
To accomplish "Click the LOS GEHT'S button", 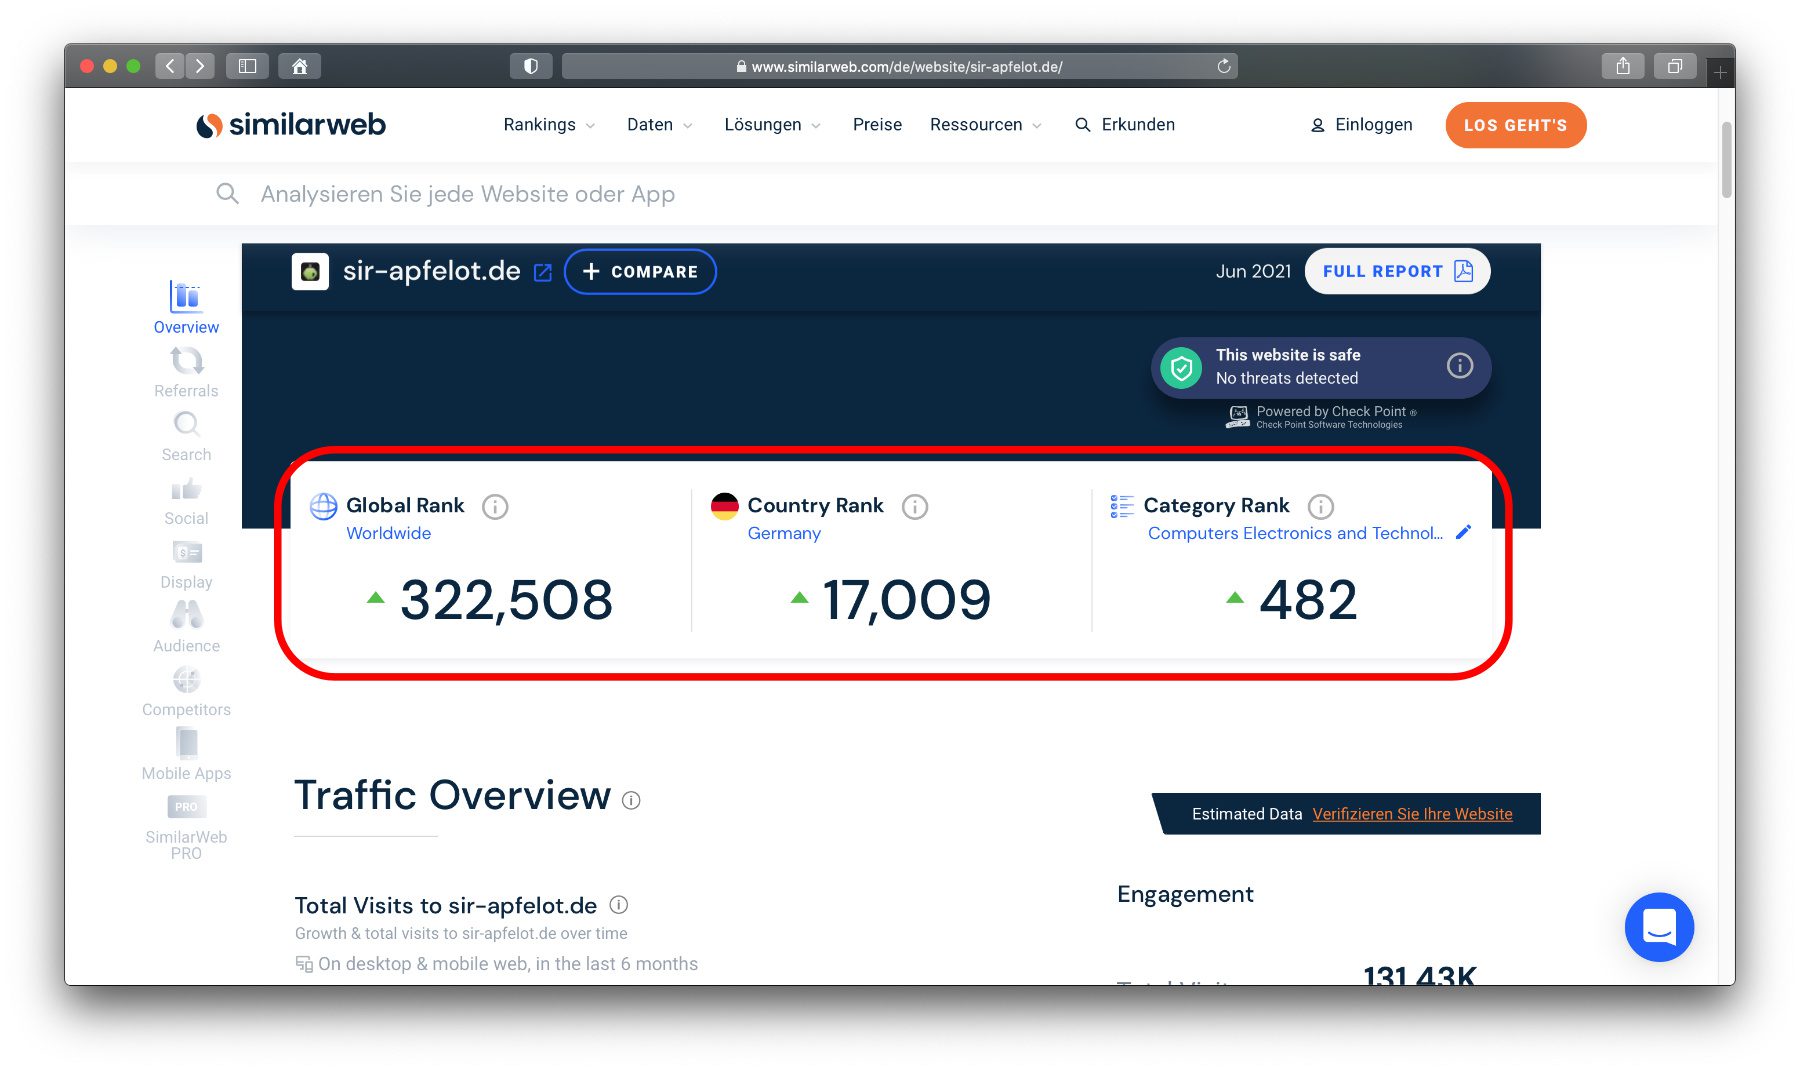I will pos(1515,125).
